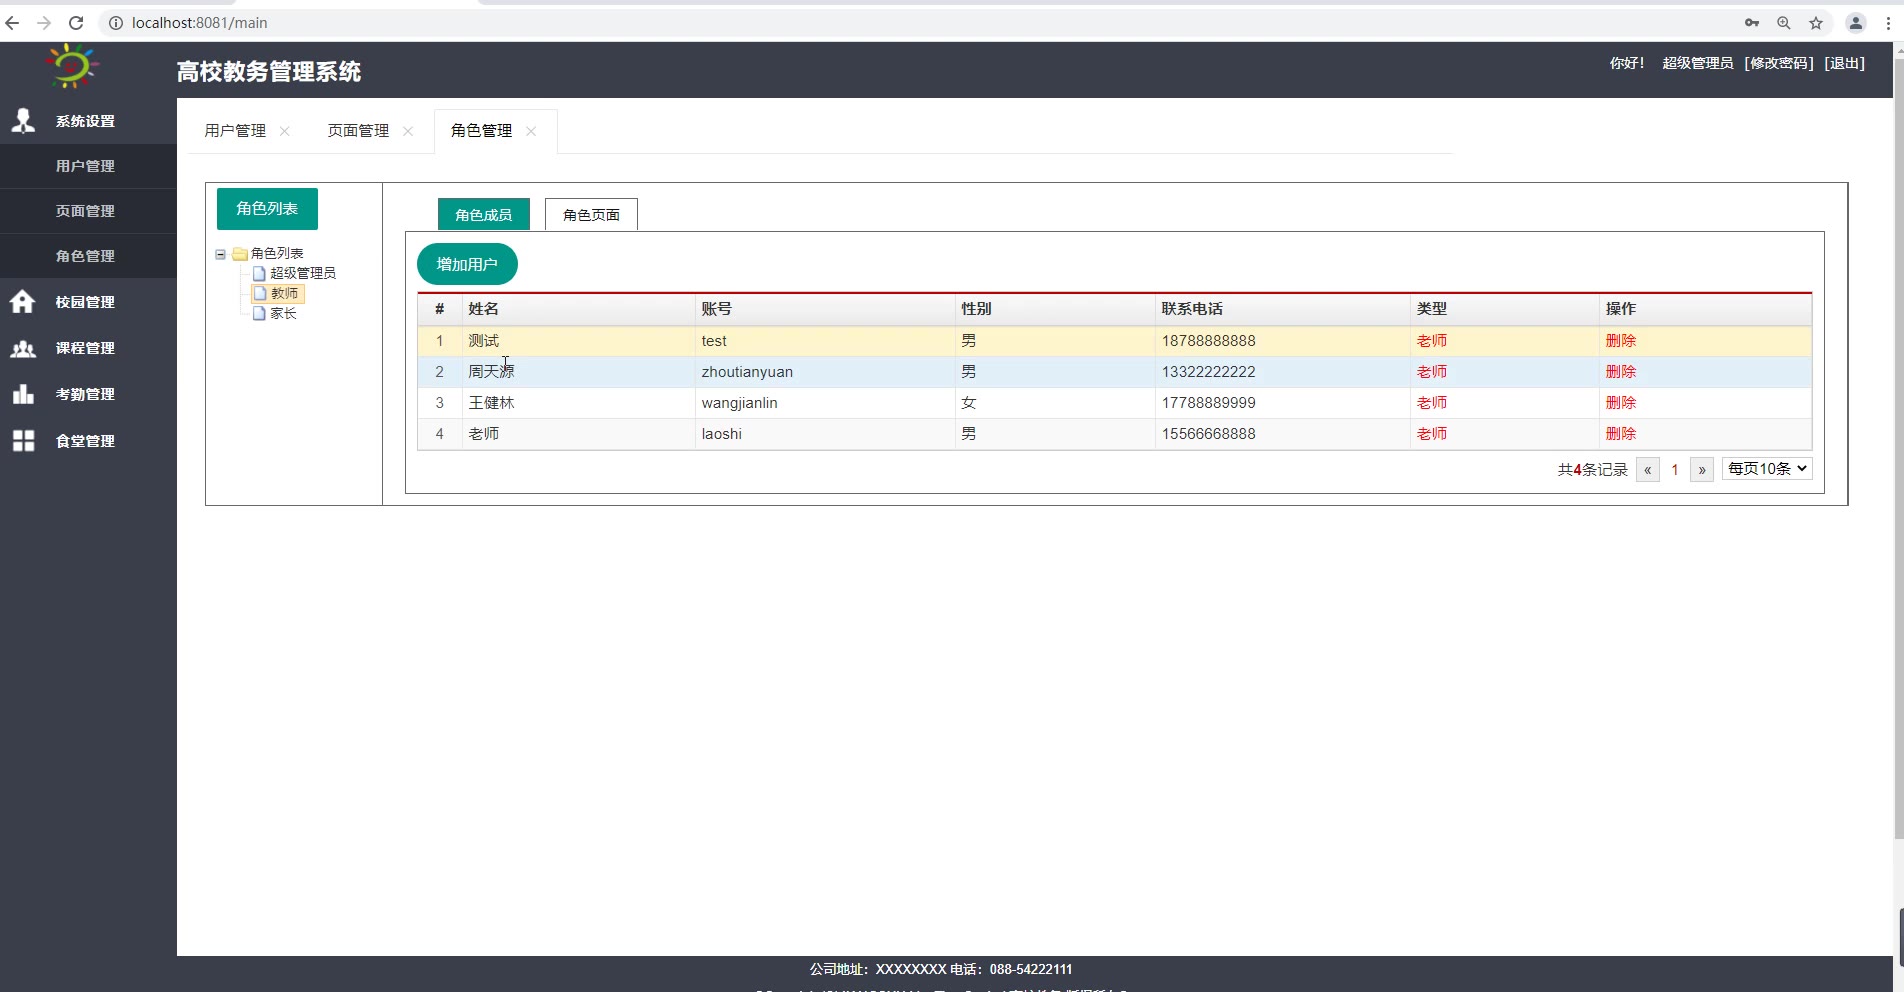The width and height of the screenshot is (1904, 992).
Task: Click the 考勤管理 bar chart icon
Action: point(23,394)
